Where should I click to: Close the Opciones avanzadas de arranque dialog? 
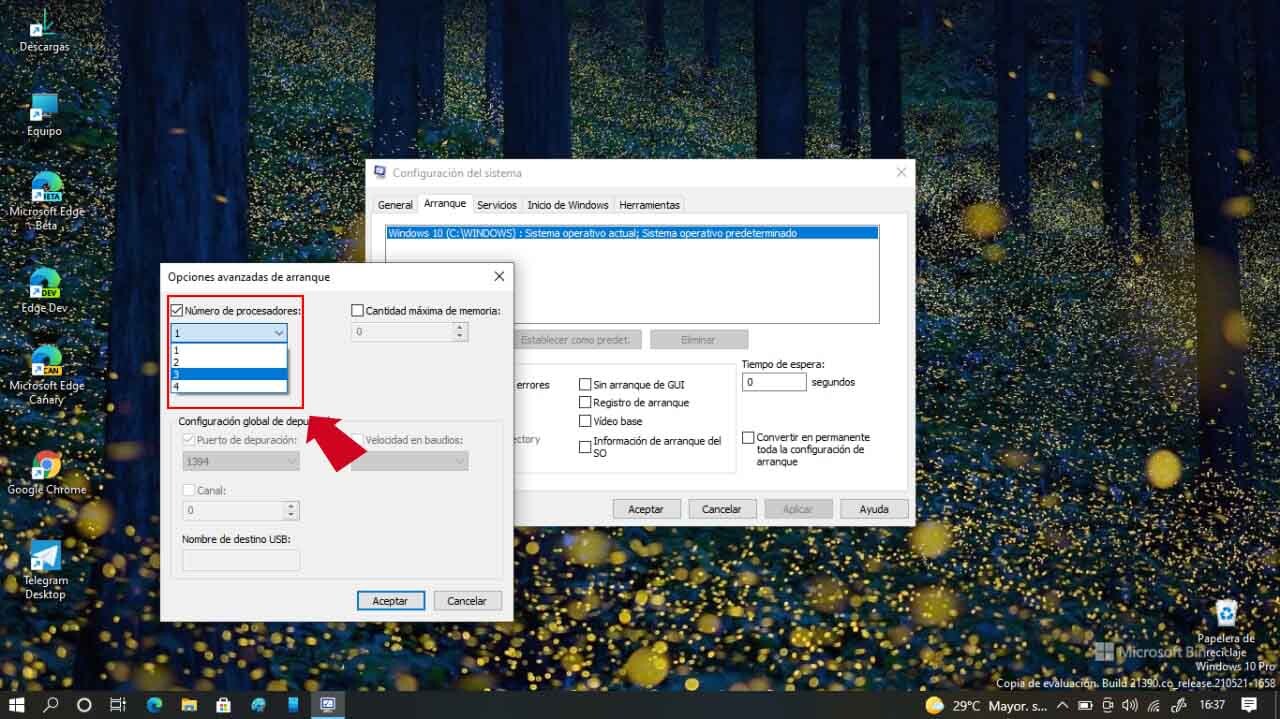(499, 276)
